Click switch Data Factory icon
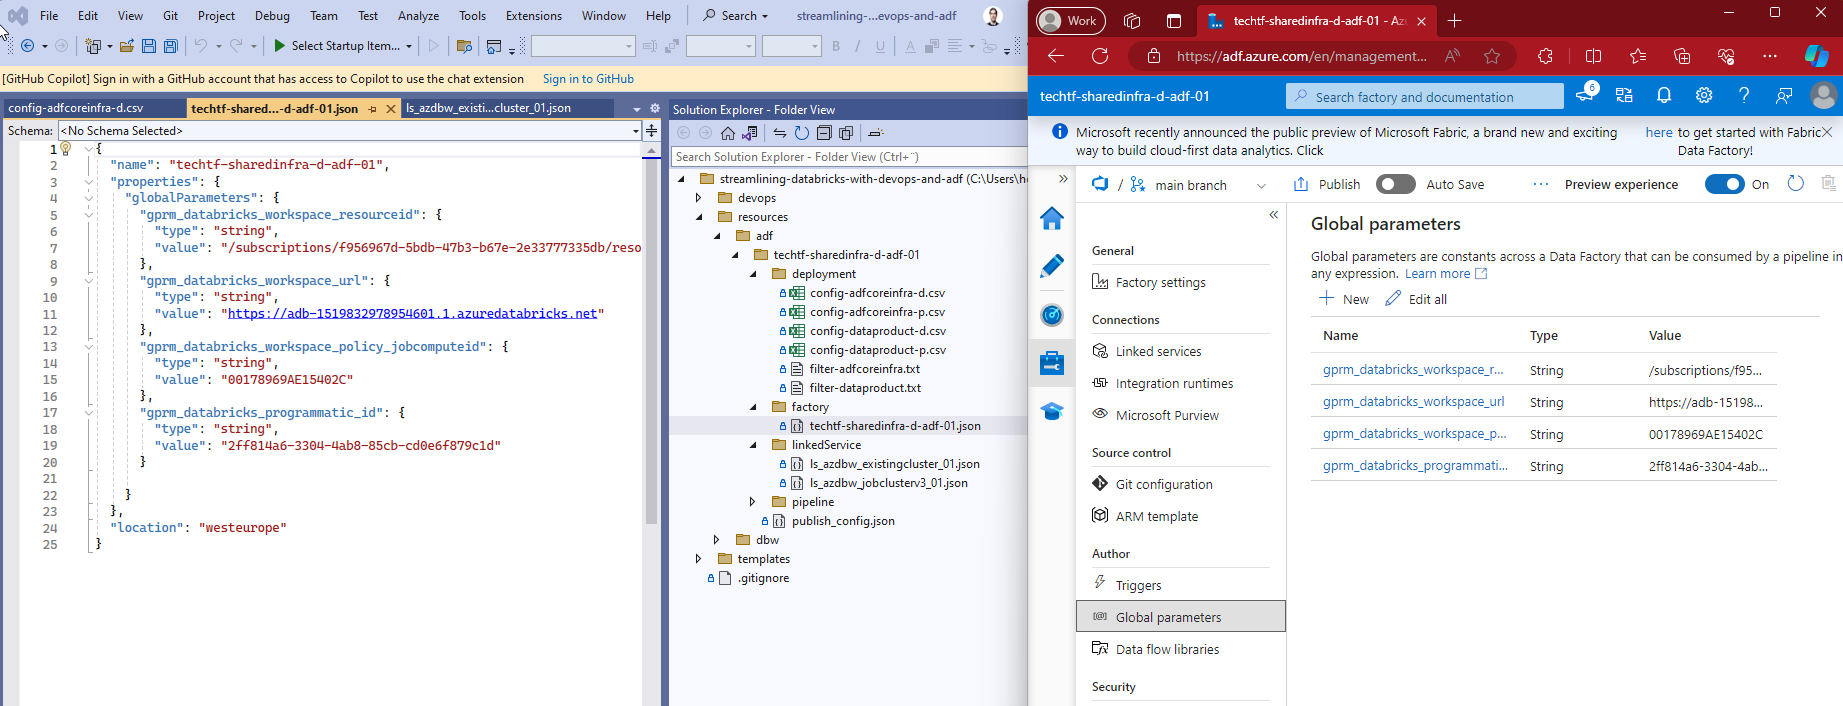The height and width of the screenshot is (706, 1843). coord(1624,96)
